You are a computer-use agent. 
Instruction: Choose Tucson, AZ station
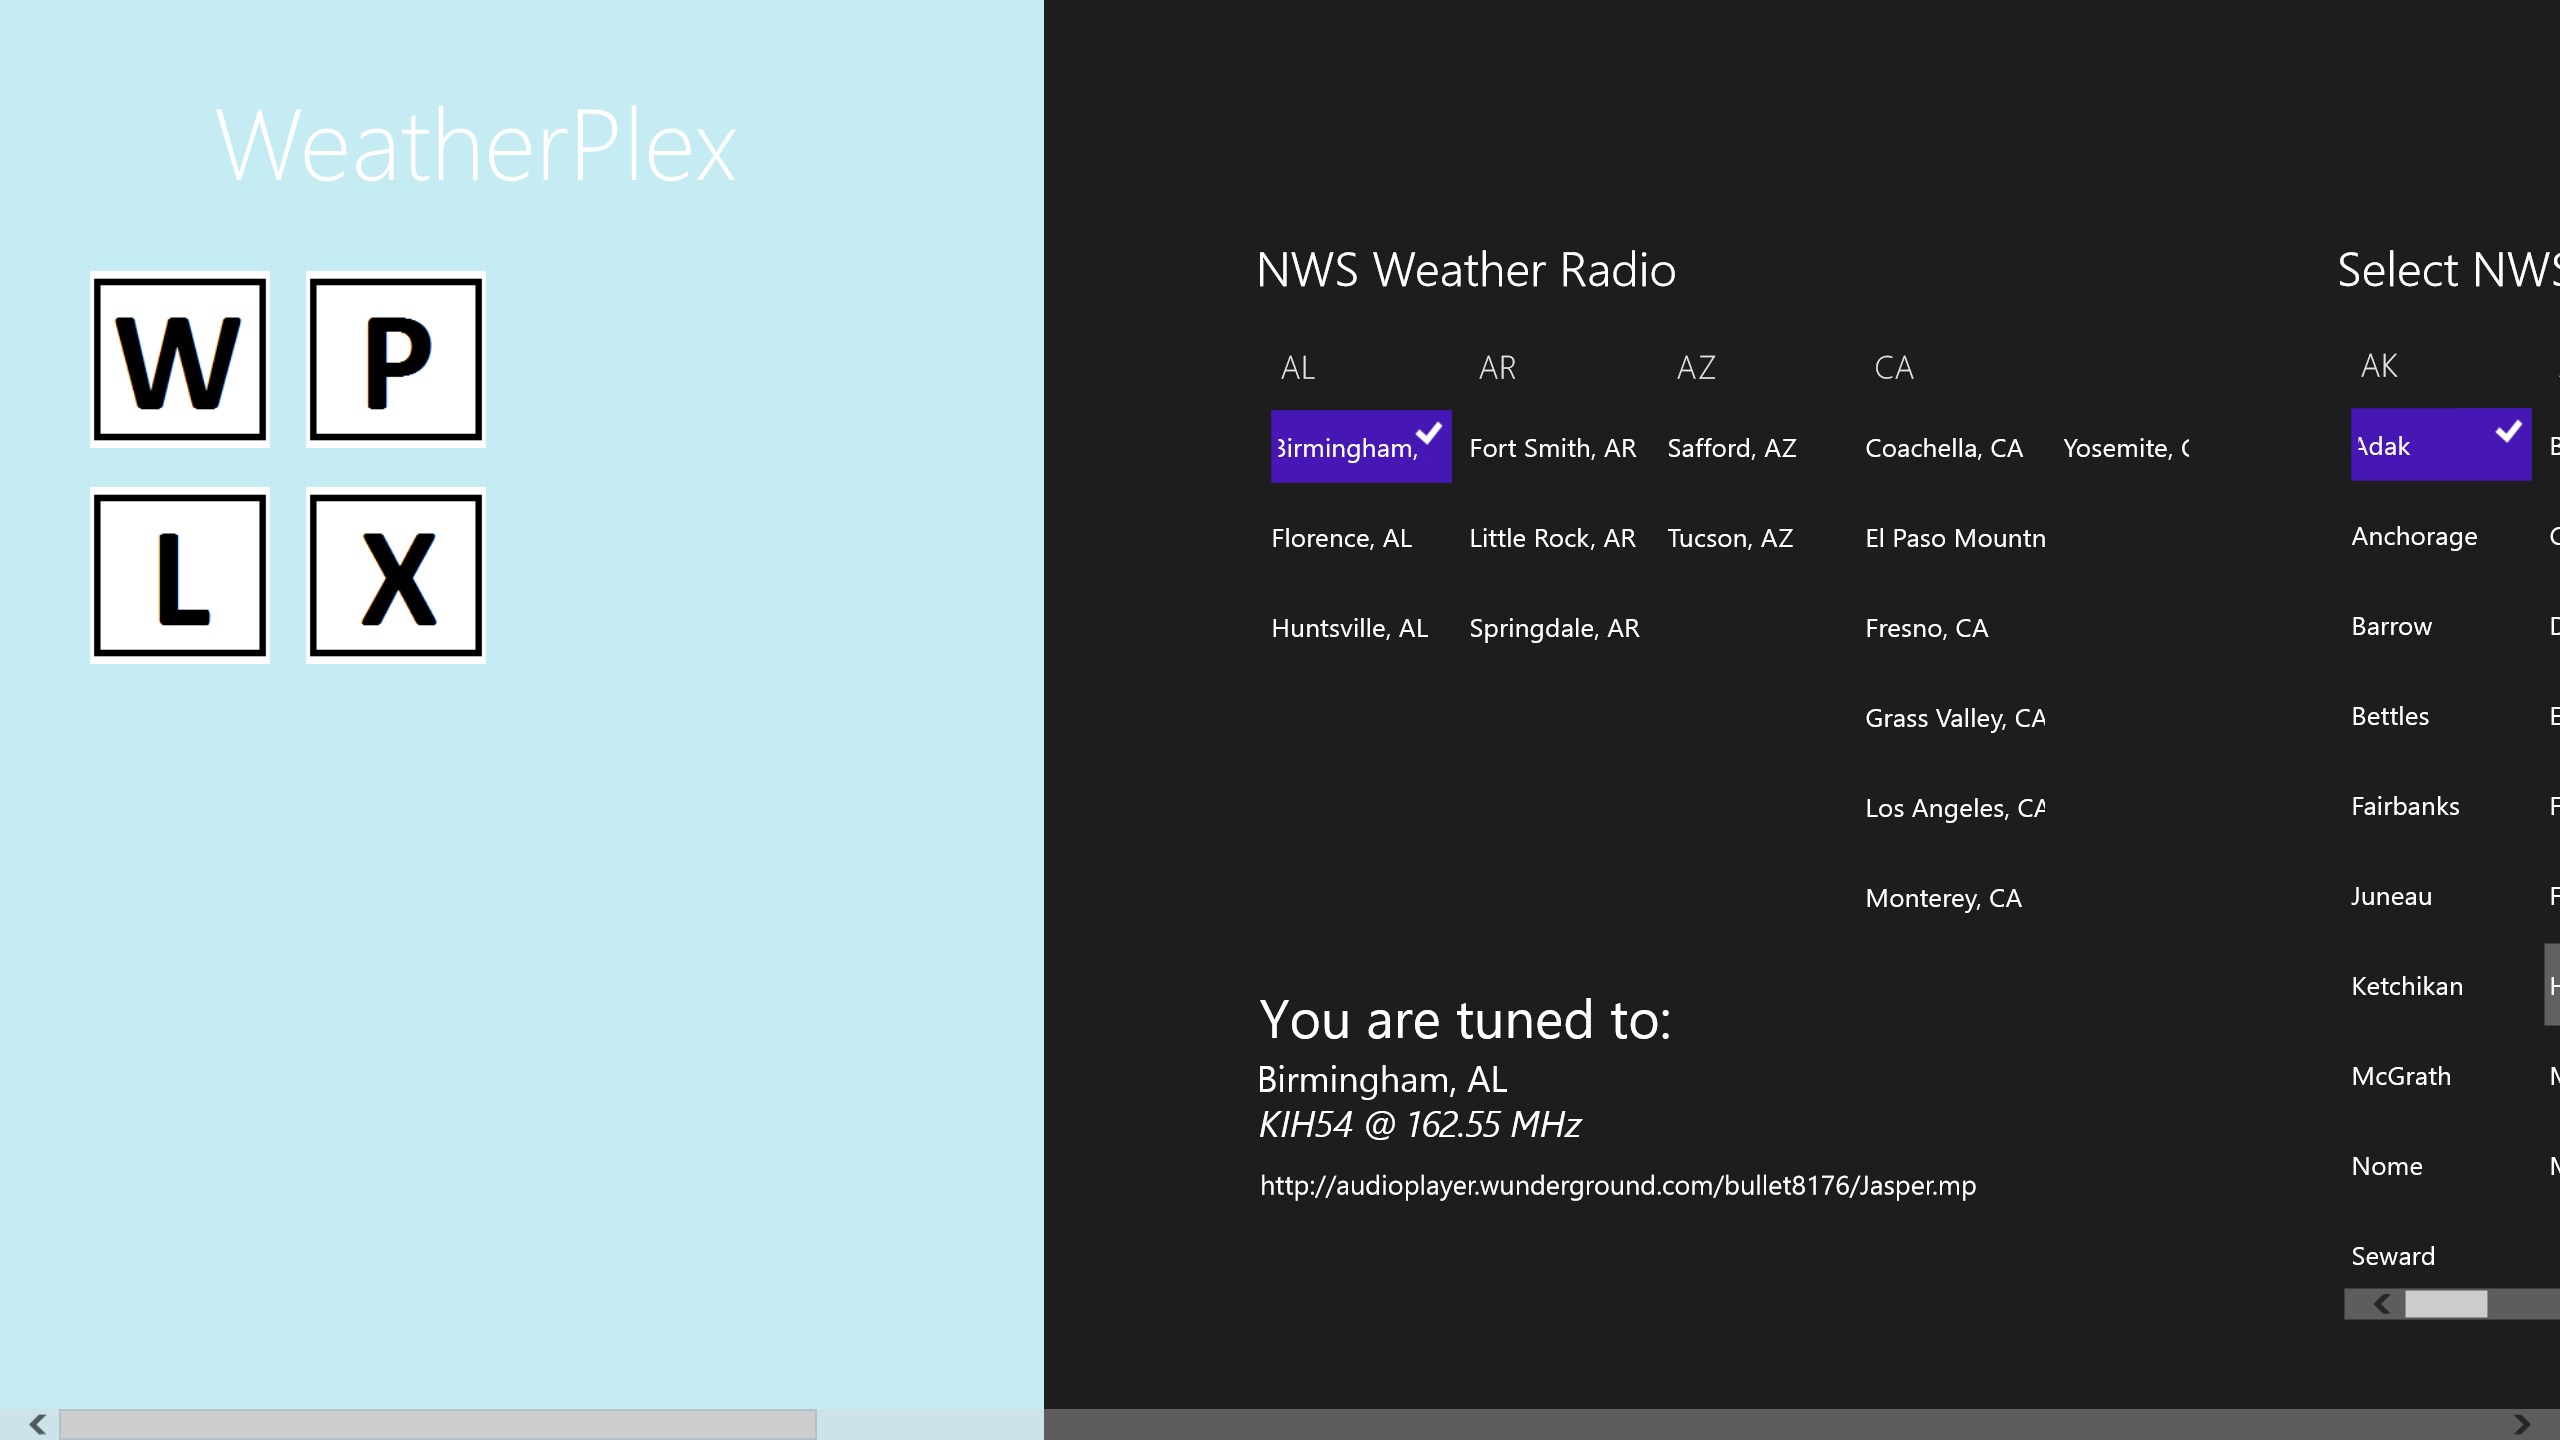point(1730,538)
